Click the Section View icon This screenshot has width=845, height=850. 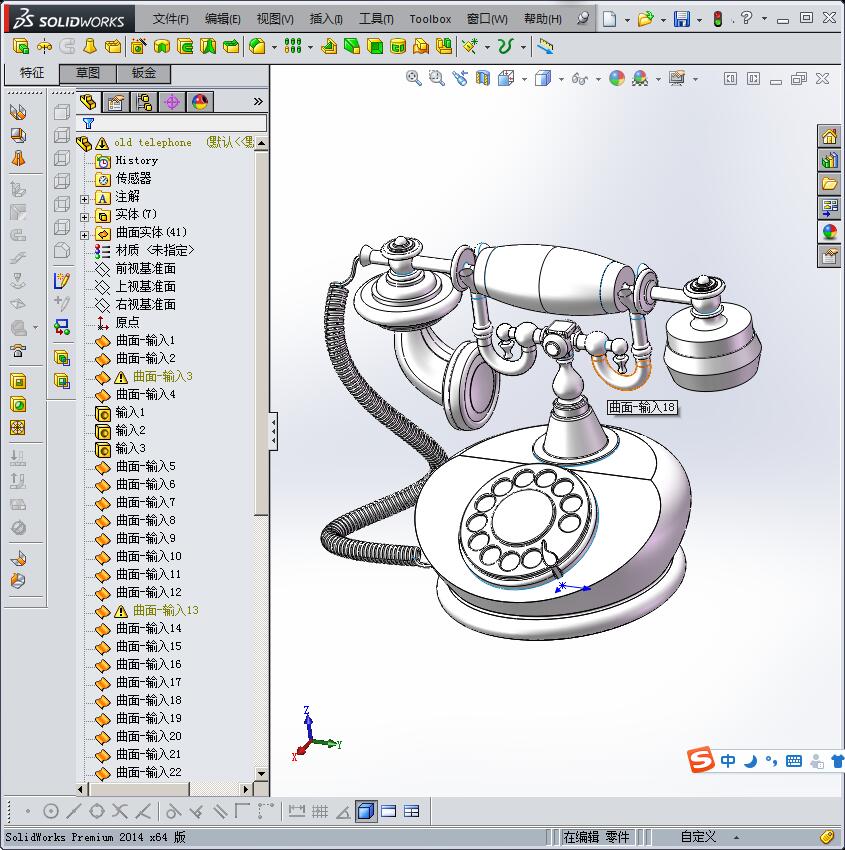(x=482, y=78)
